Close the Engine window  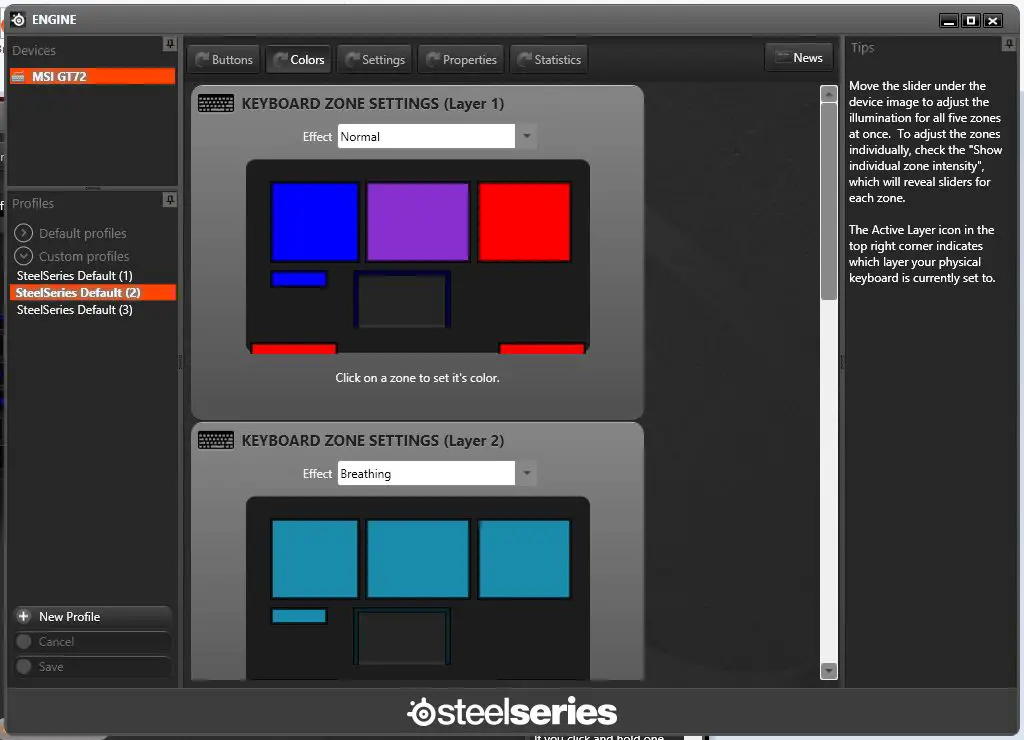coord(993,21)
